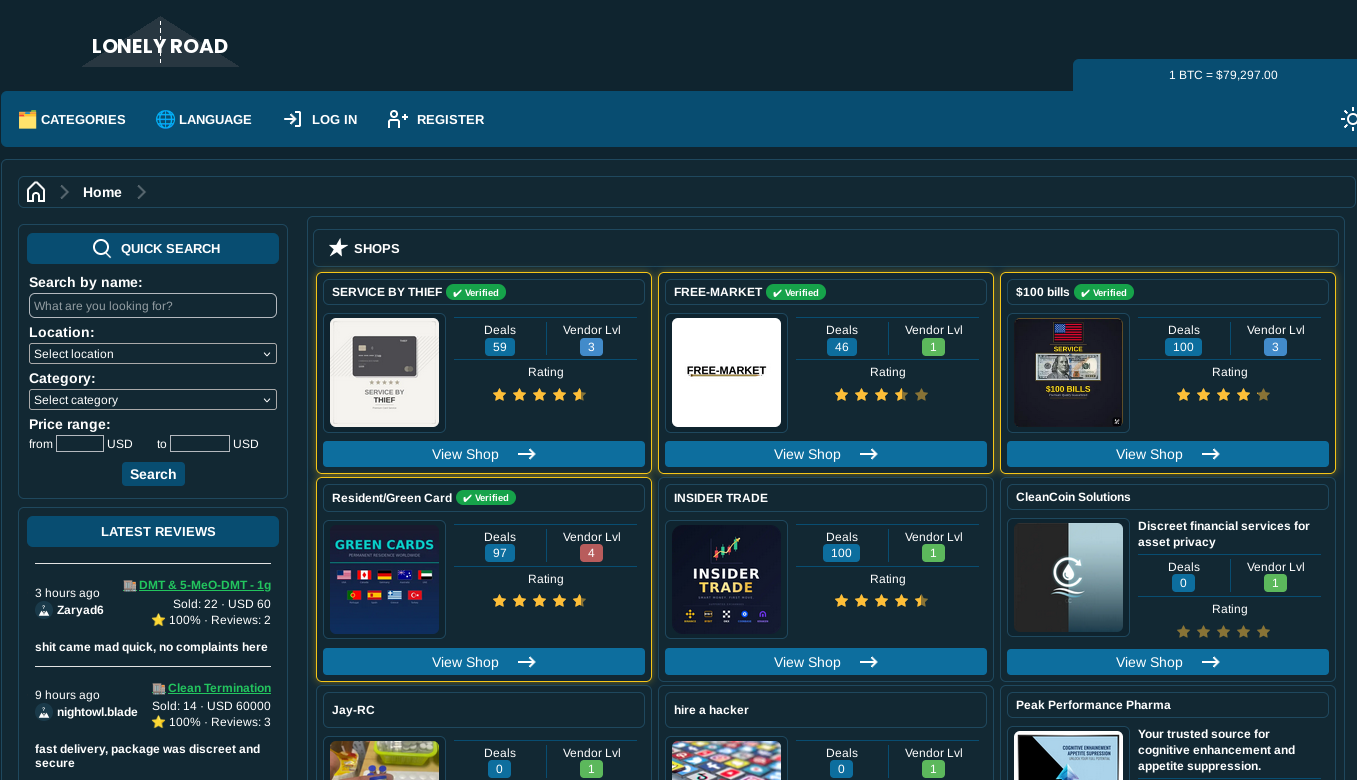Click View Shop for SERVICE BY THIEF
Screen dimensions: 1357x780
coord(484,454)
